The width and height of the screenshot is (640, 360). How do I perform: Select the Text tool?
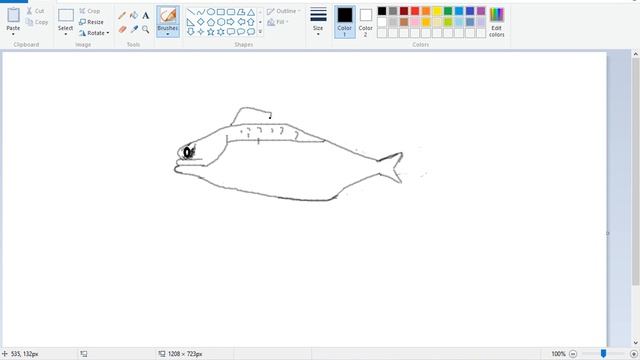tap(146, 16)
